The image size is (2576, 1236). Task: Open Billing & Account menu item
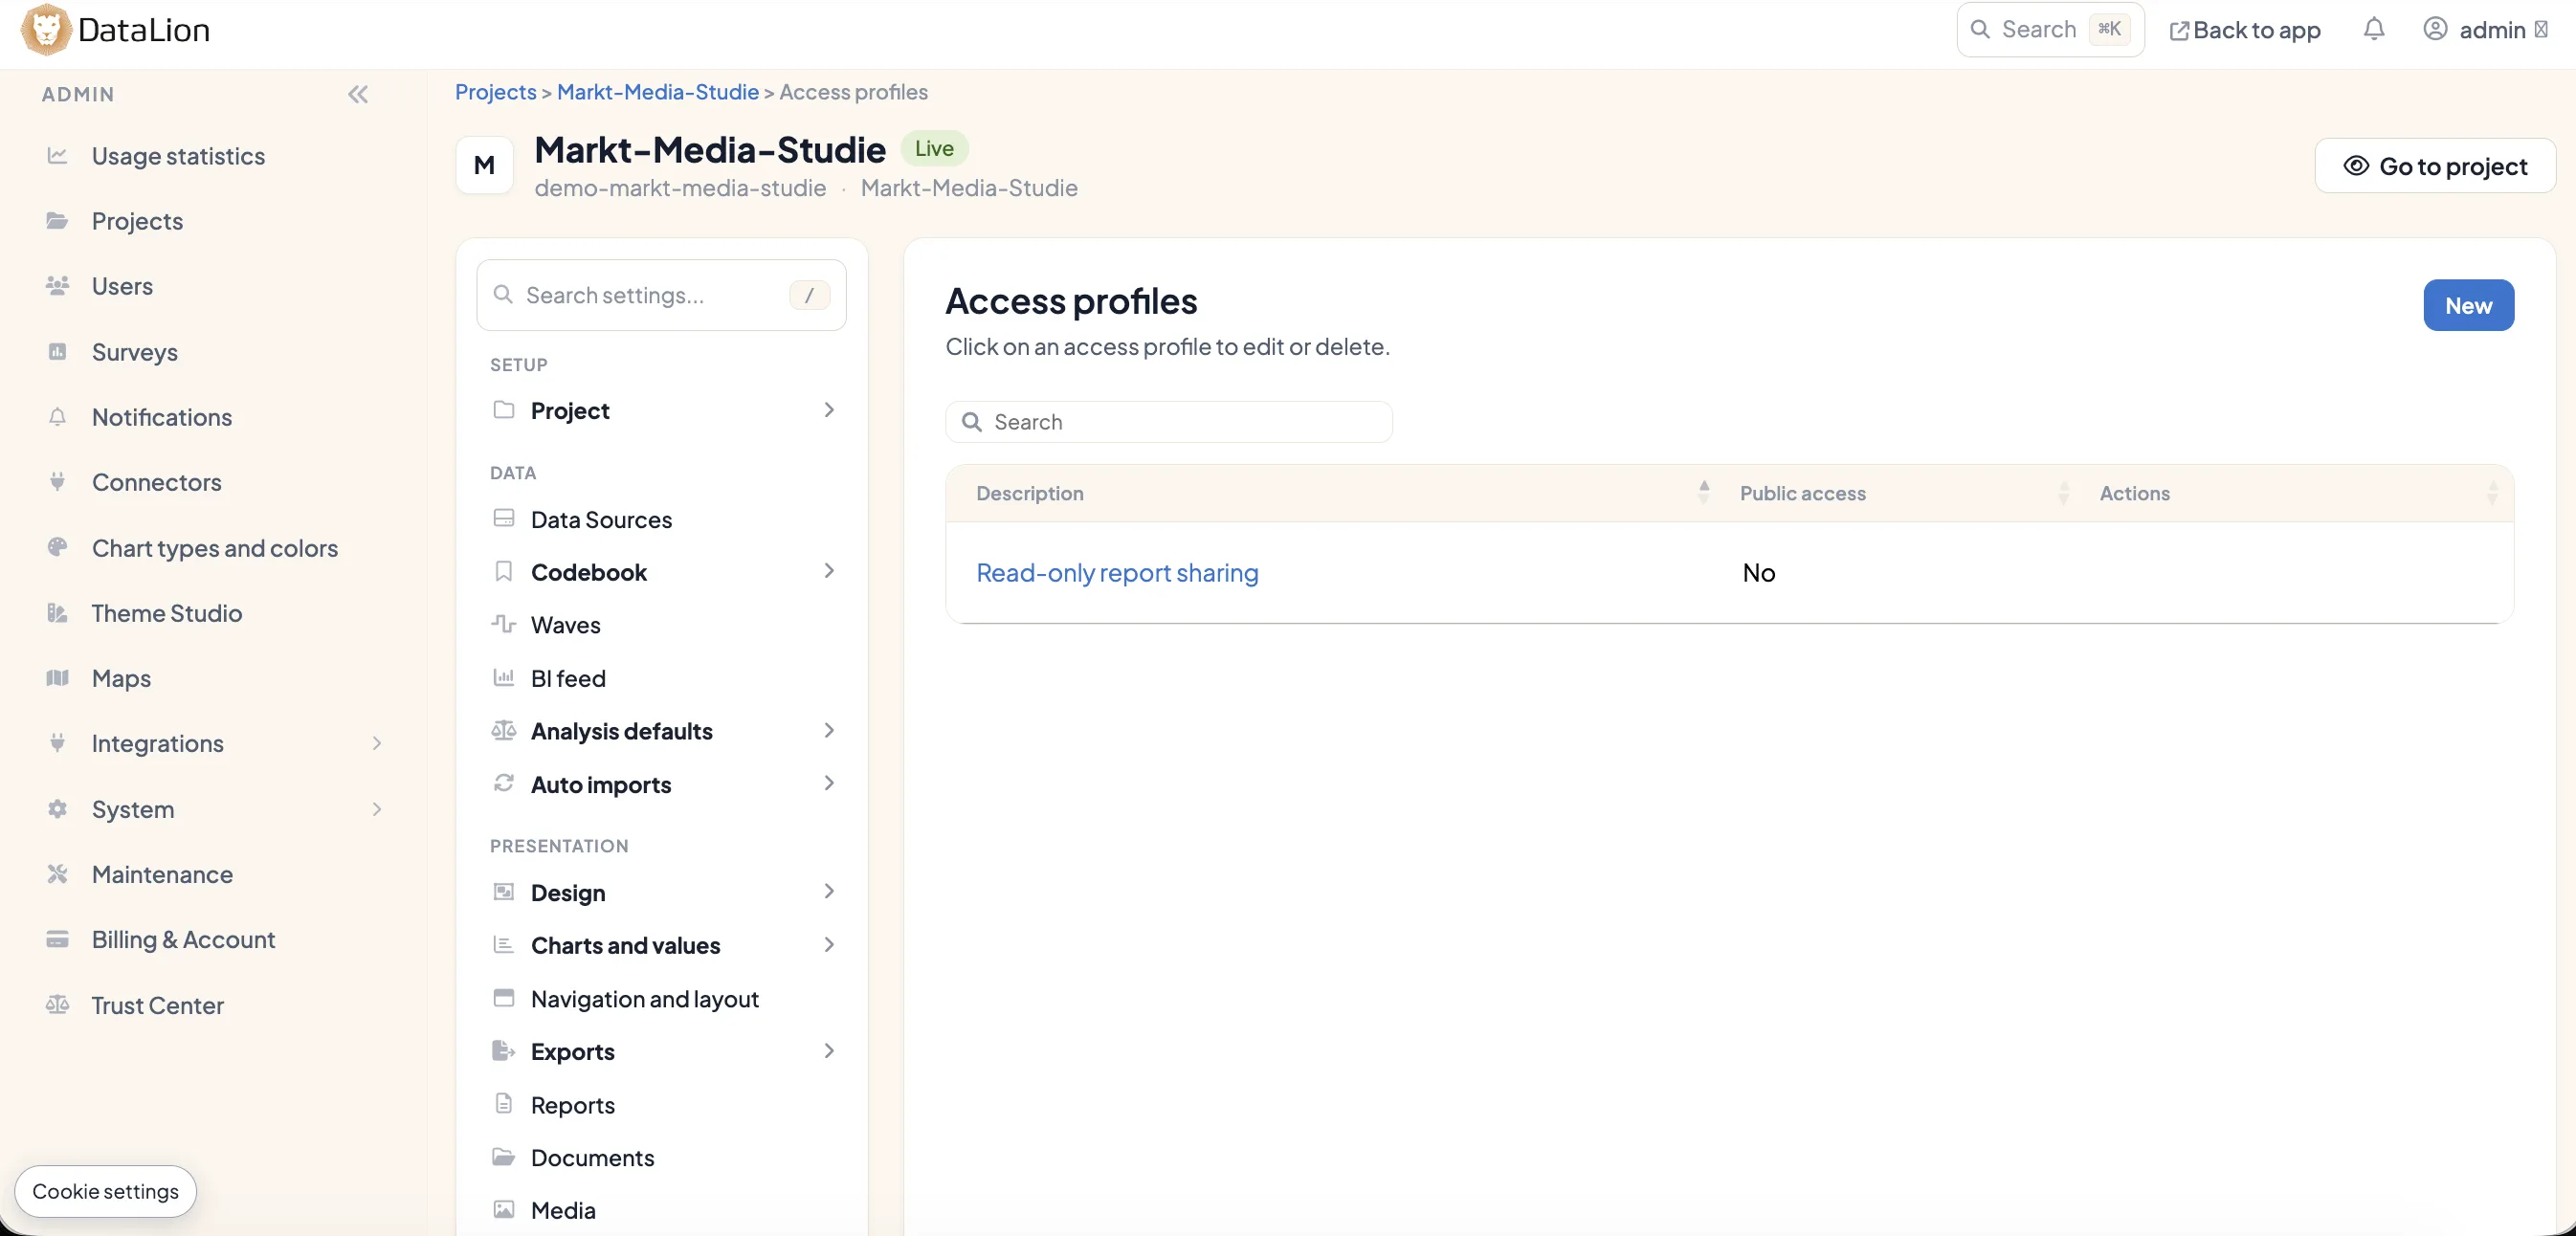coord(183,939)
